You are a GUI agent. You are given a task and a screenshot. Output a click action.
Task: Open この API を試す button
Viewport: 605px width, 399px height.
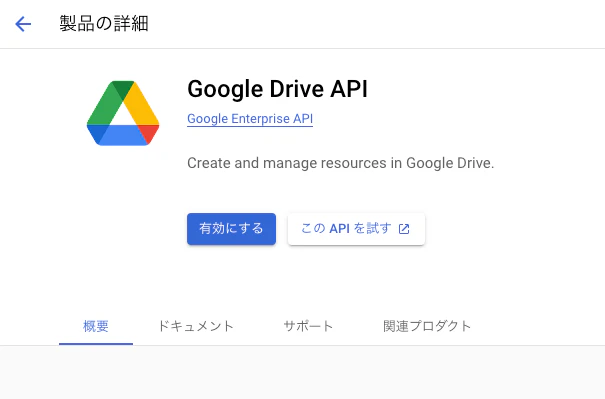[x=357, y=229]
